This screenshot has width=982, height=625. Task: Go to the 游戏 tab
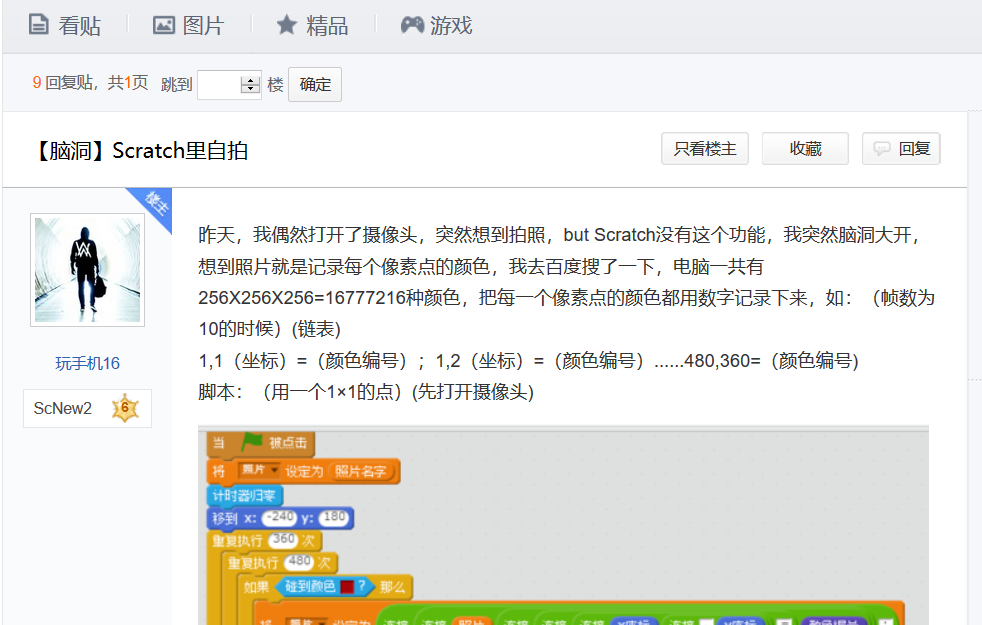coord(437,26)
